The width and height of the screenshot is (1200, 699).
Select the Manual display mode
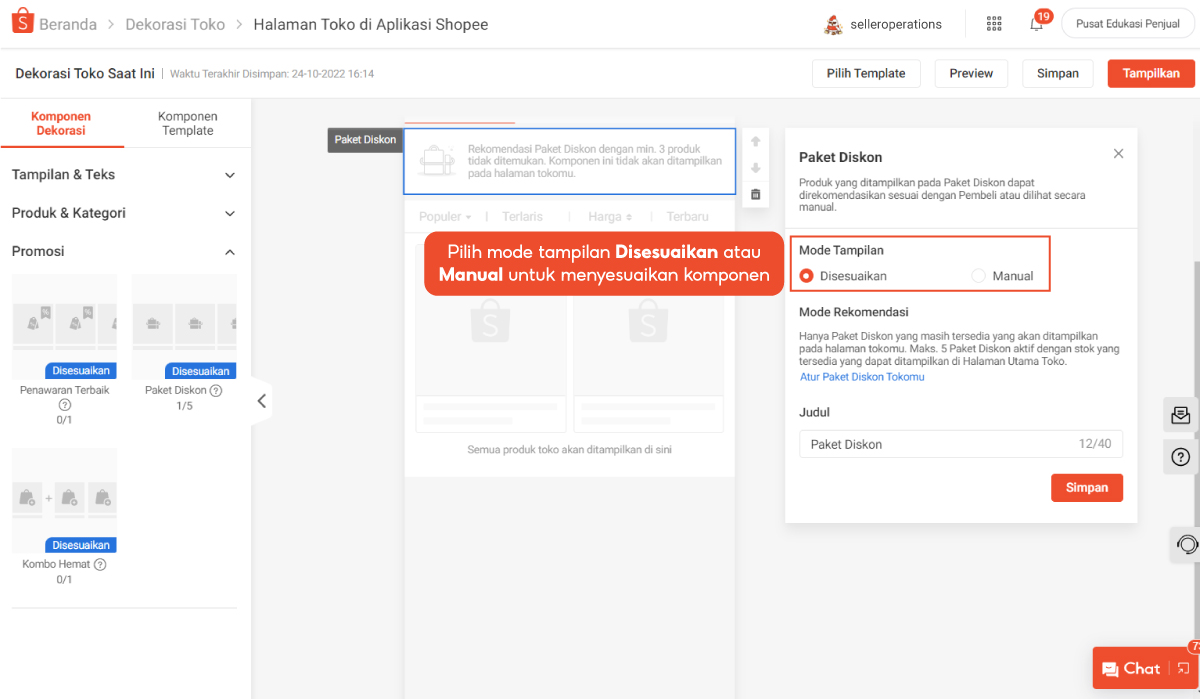pos(979,276)
